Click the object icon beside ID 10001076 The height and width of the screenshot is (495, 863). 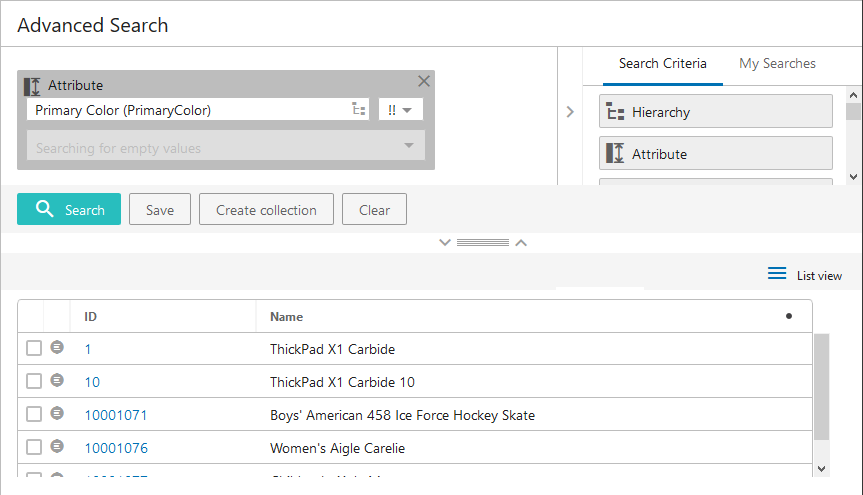(57, 447)
